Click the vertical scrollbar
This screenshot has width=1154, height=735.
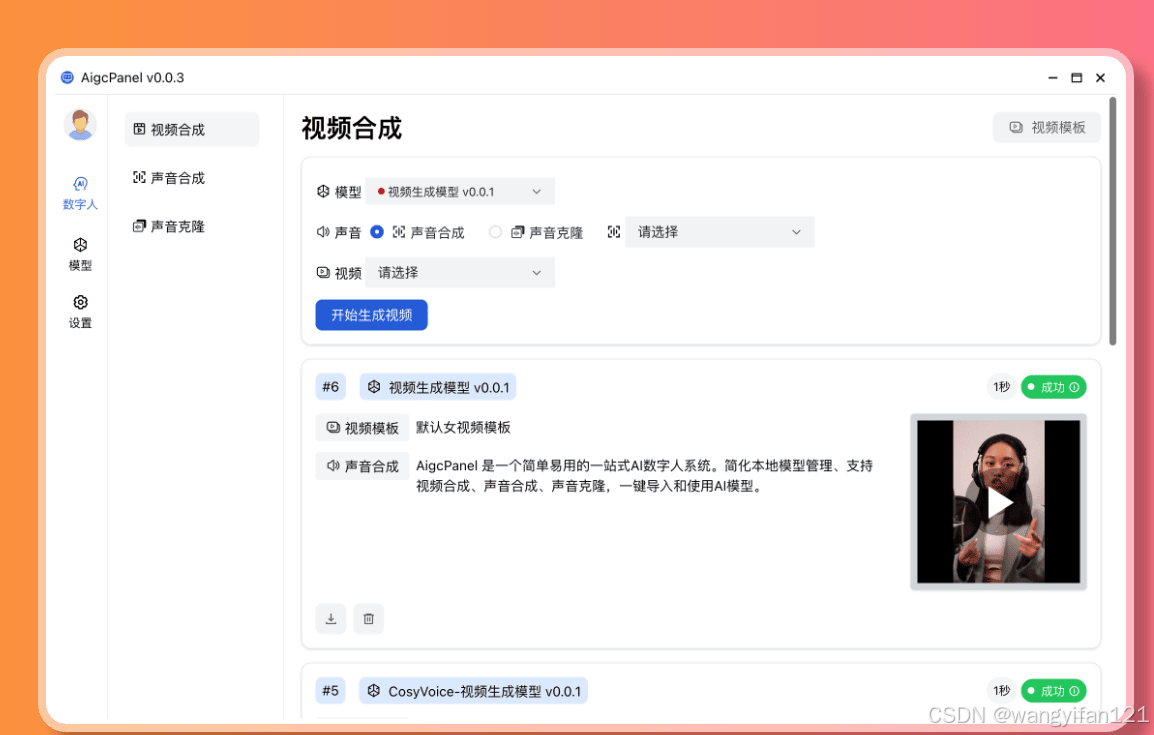point(1113,221)
